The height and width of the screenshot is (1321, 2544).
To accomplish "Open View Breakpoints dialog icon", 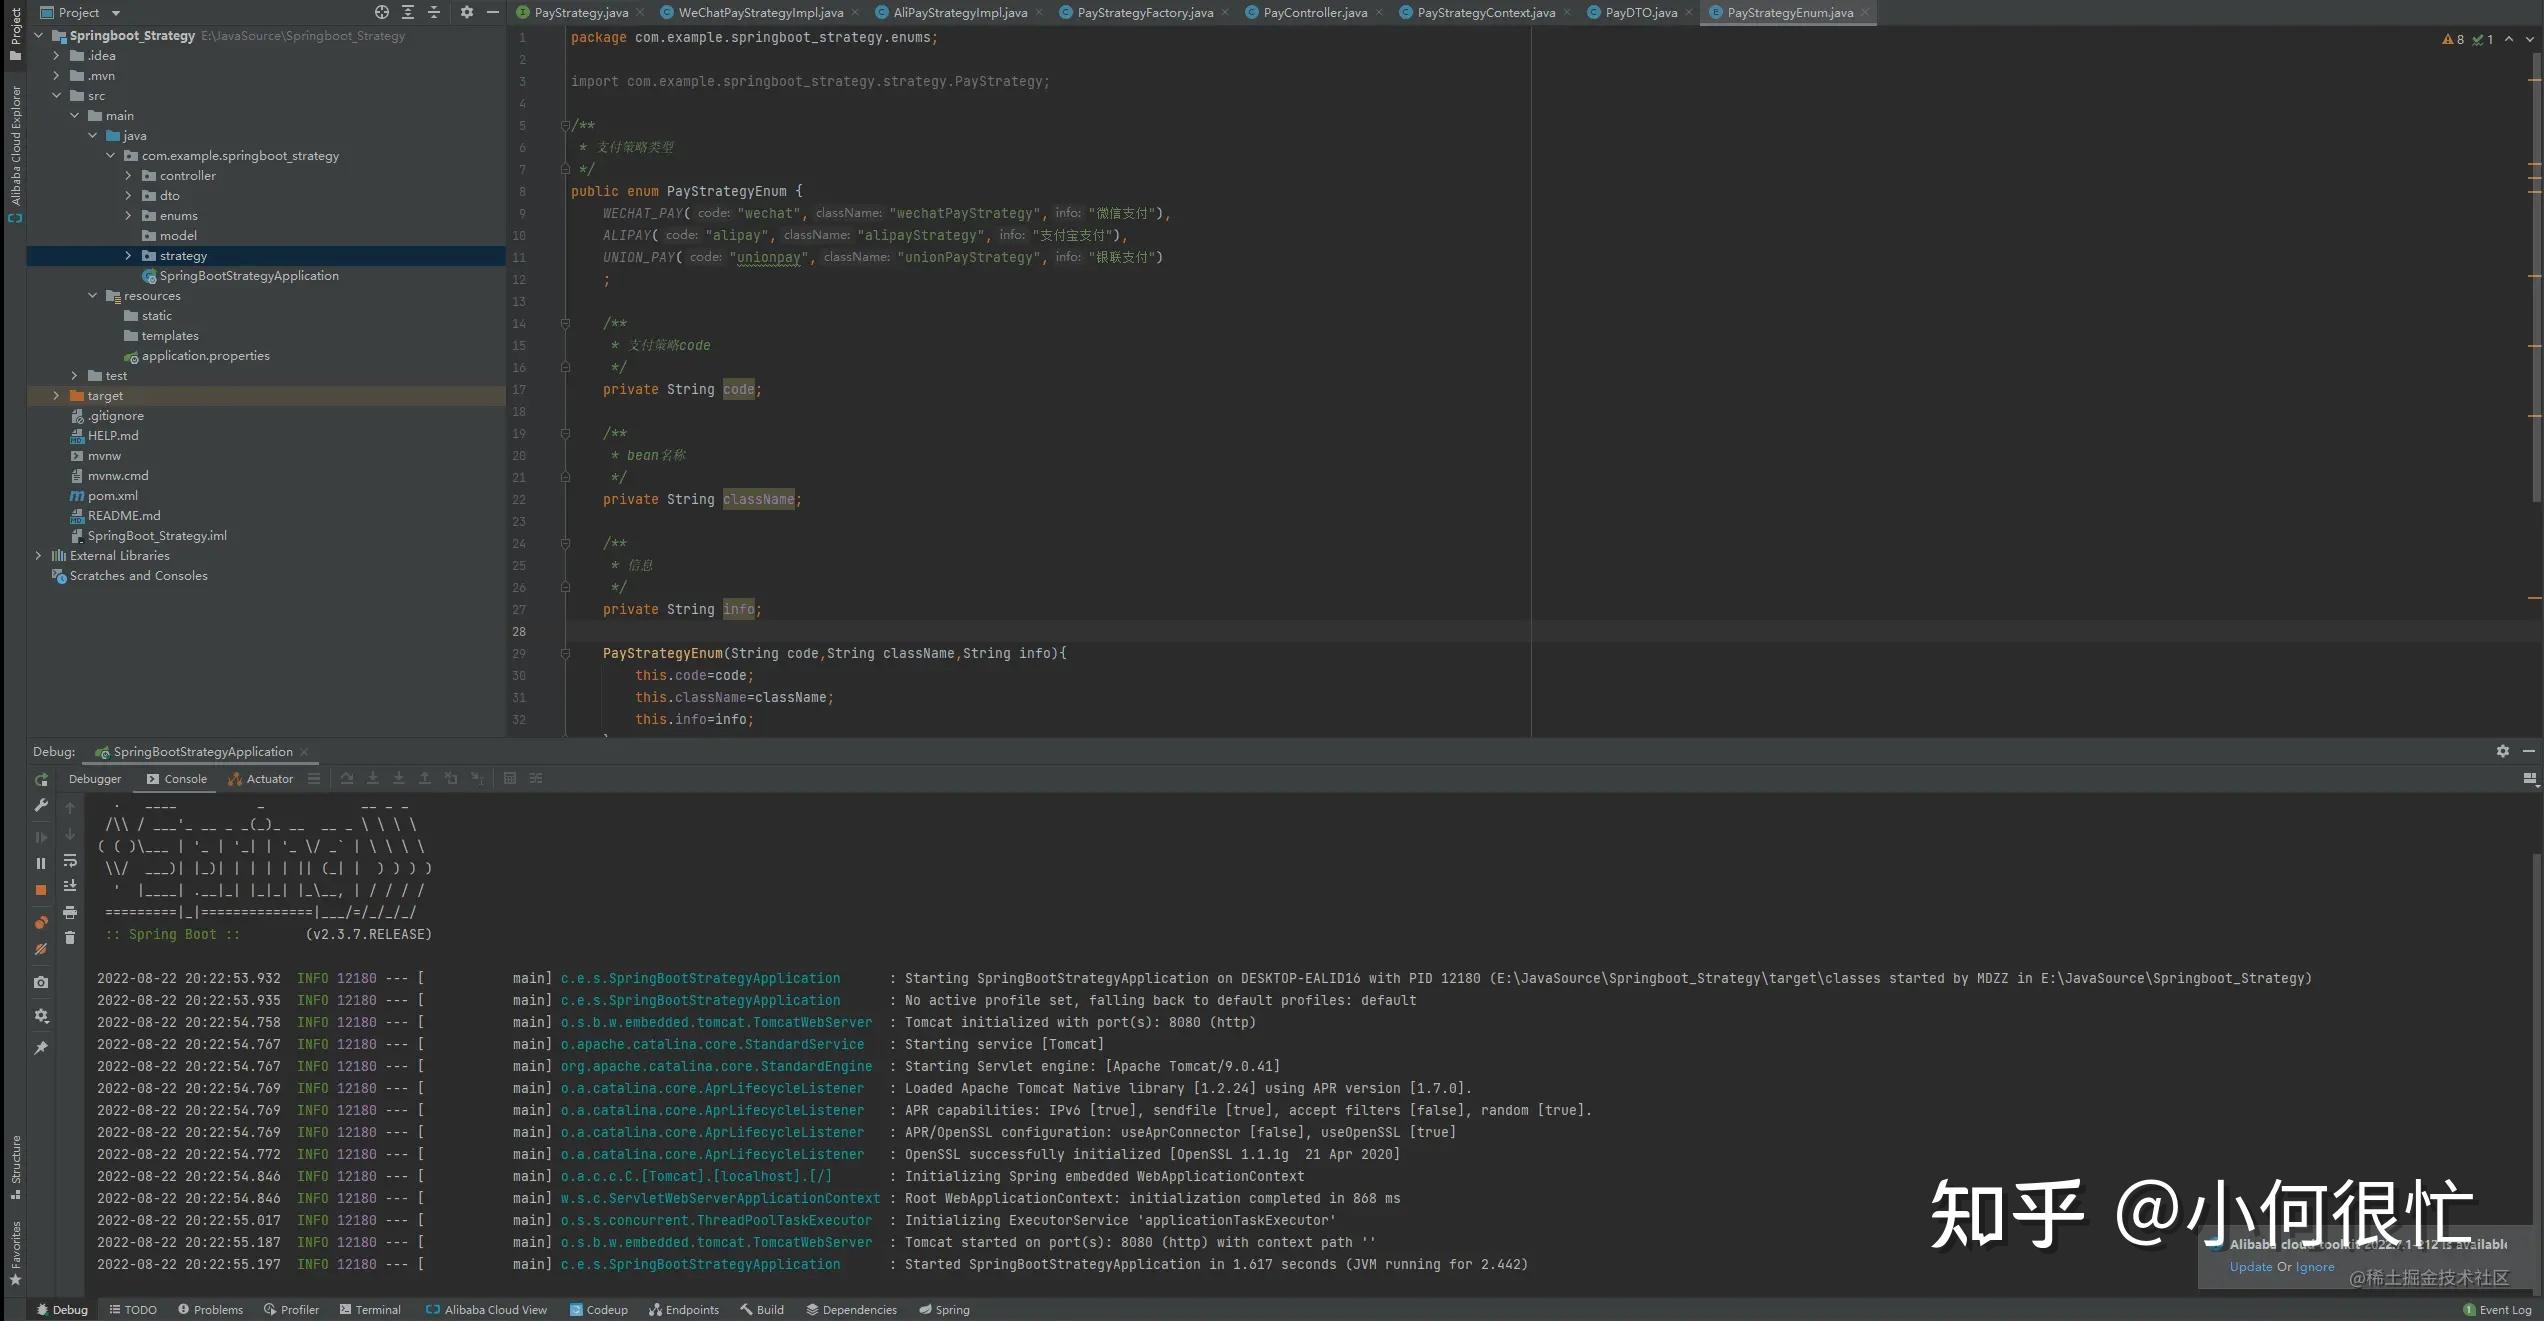I will pyautogui.click(x=41, y=922).
